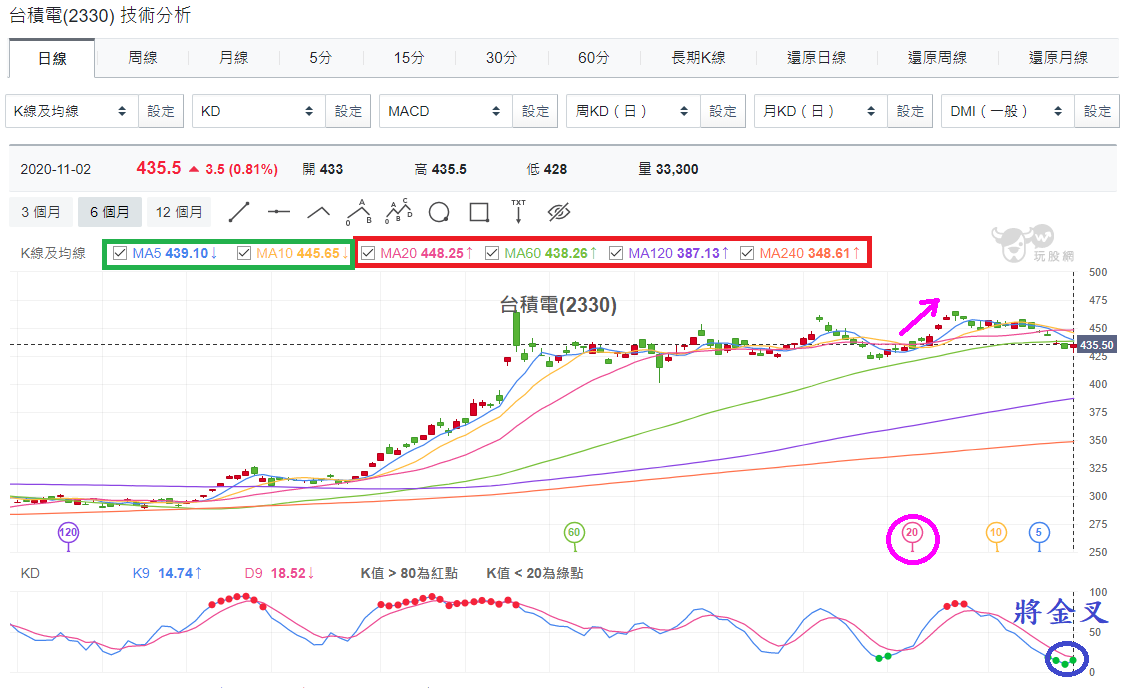Screen dimensions: 1125x688
Task: Click 設定 button beside KD dropdown
Action: 348,111
